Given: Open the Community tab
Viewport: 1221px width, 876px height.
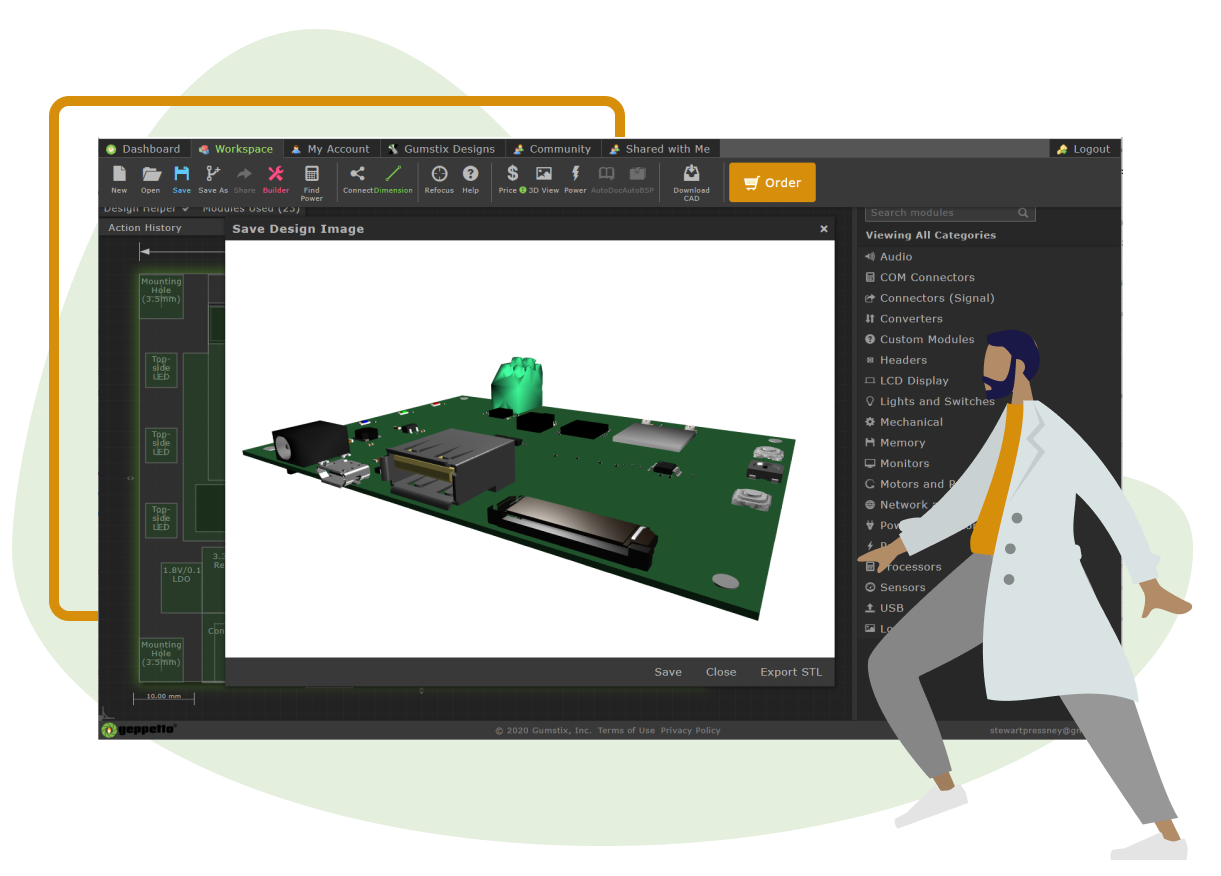Looking at the screenshot, I should click(552, 149).
